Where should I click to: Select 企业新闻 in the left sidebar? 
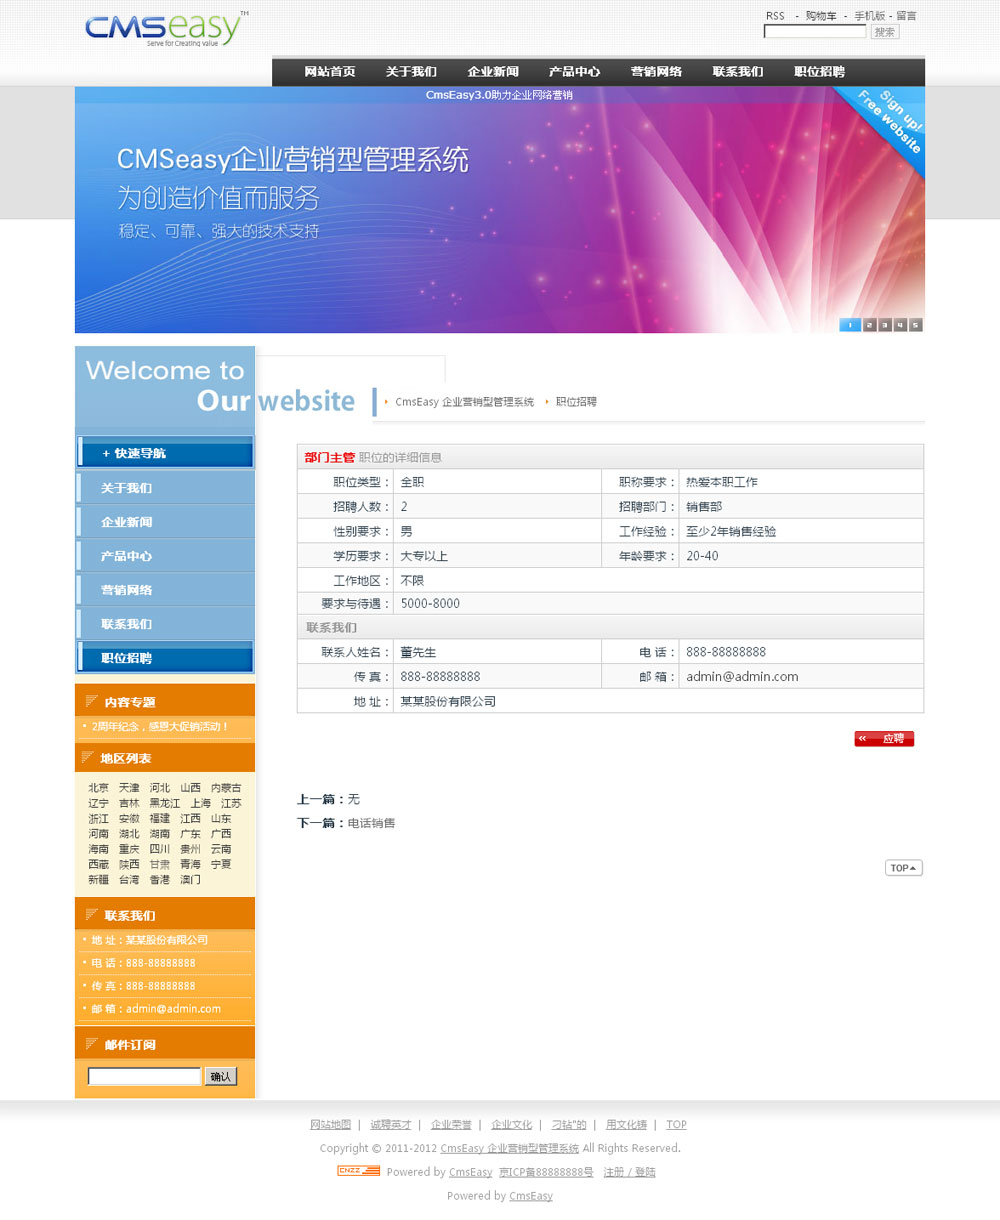tap(127, 522)
